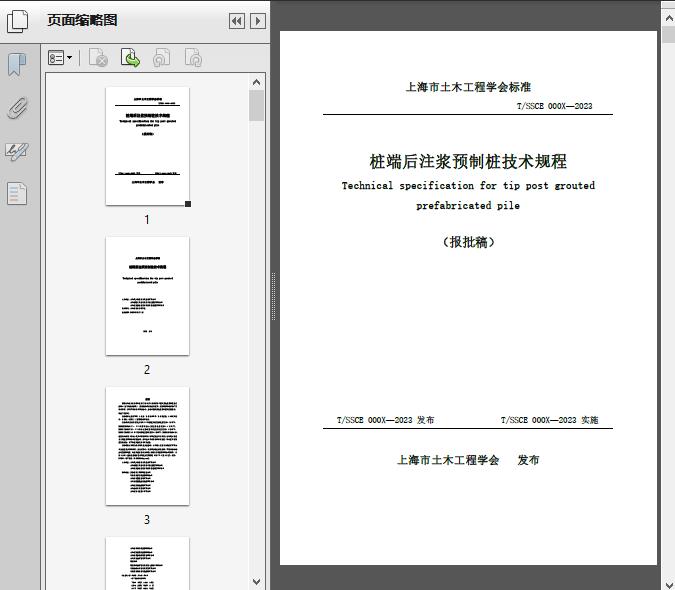This screenshot has height=590, width=675.
Task: Open the Bookmarks panel
Action: pos(17,65)
